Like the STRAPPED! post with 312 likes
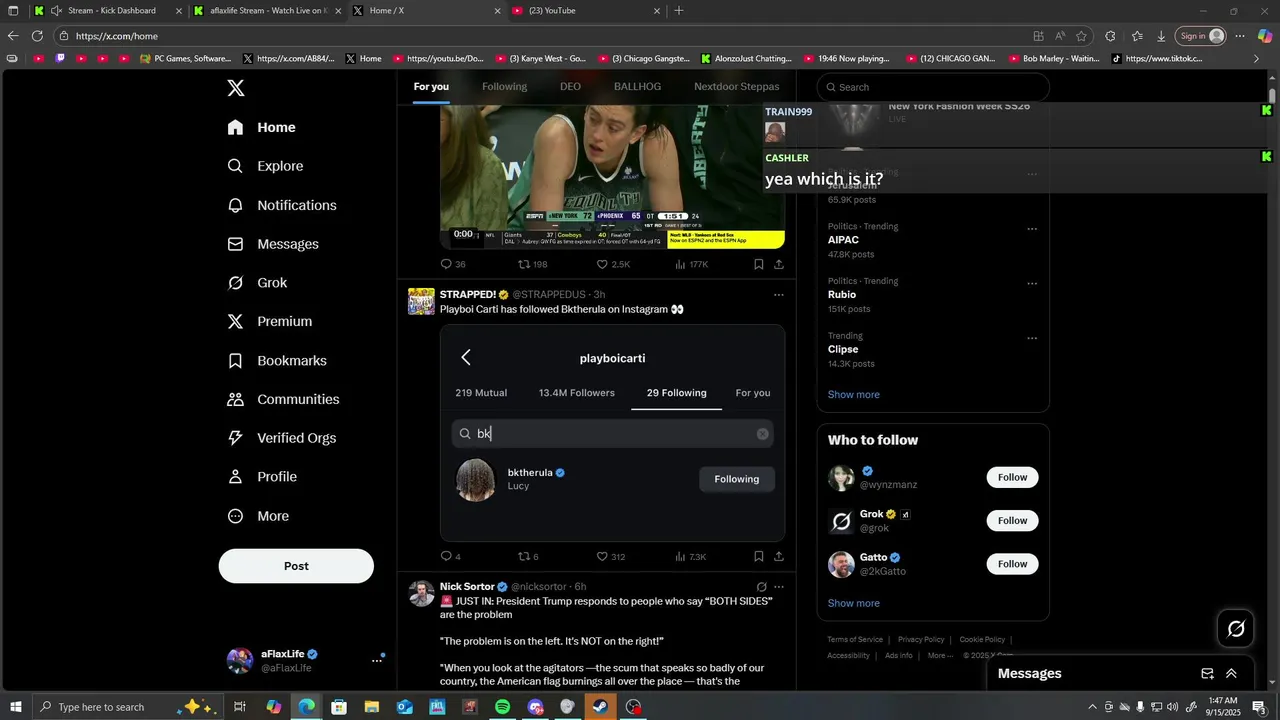 click(x=602, y=556)
